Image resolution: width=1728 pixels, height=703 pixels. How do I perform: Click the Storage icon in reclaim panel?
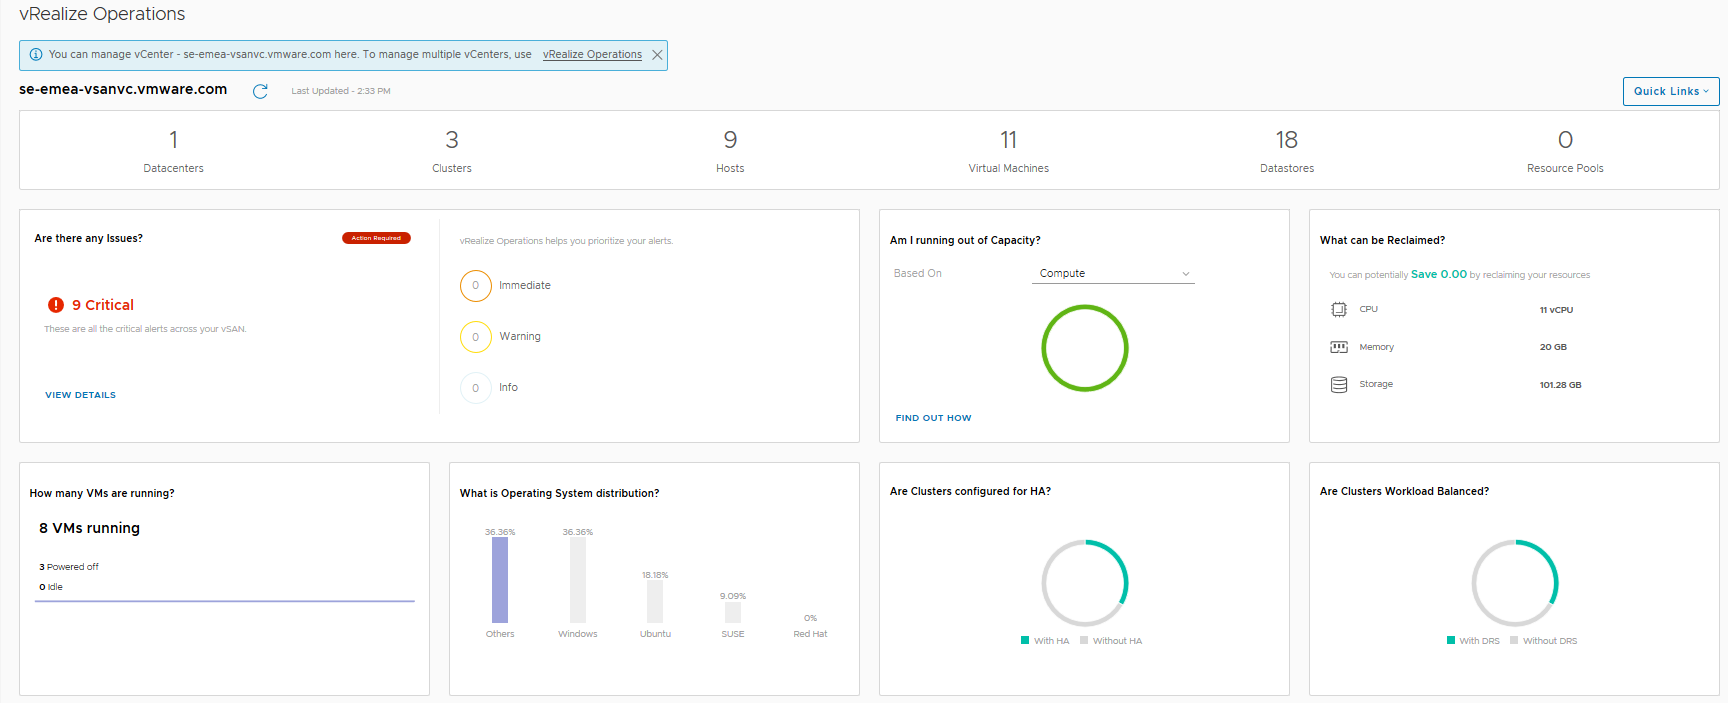[x=1339, y=385]
